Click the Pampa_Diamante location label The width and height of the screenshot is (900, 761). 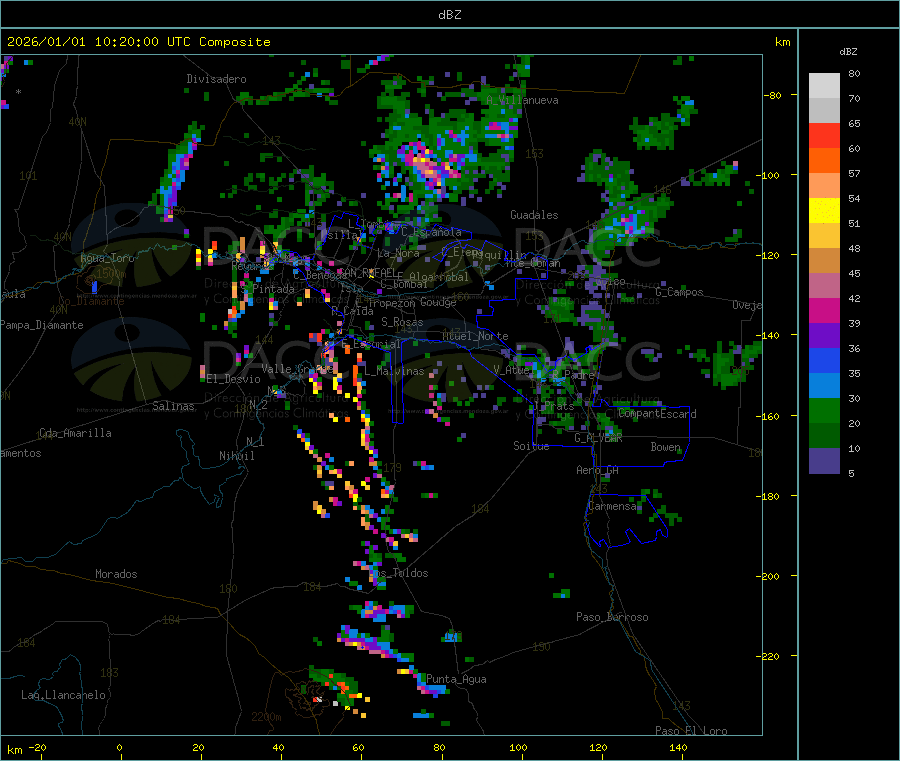(42, 325)
